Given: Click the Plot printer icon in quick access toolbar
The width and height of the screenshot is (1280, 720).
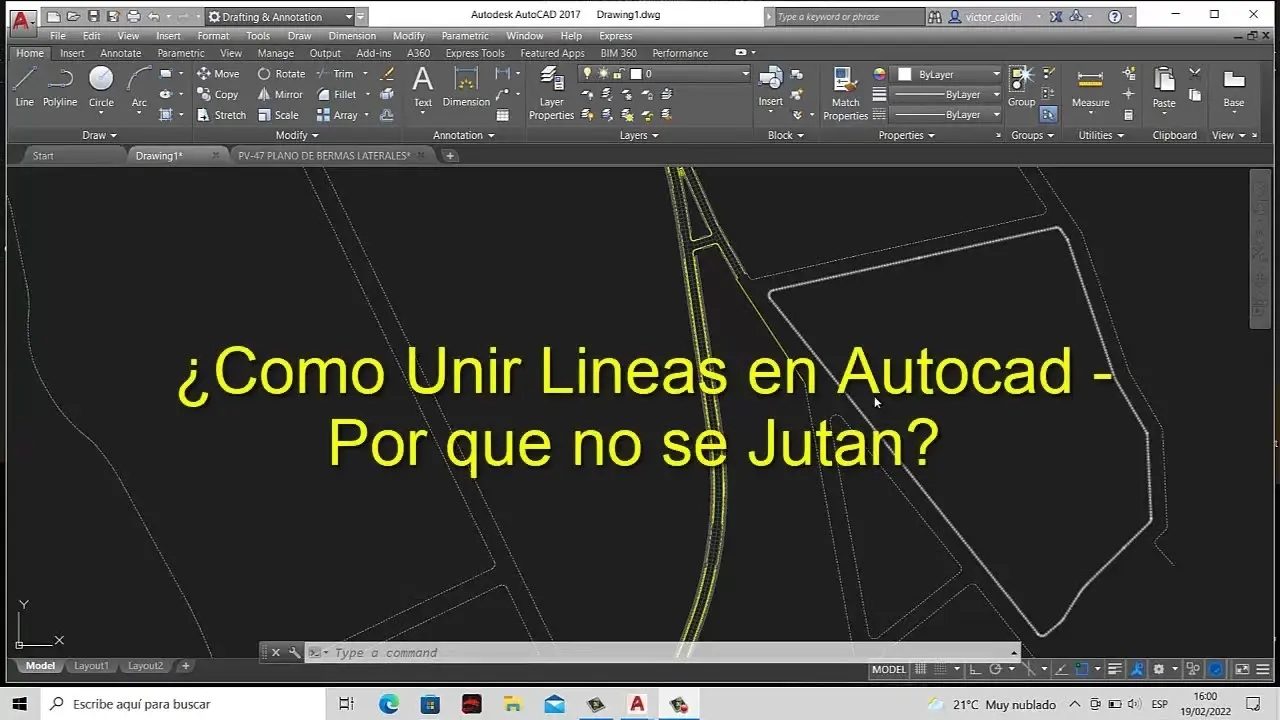Looking at the screenshot, I should (133, 16).
